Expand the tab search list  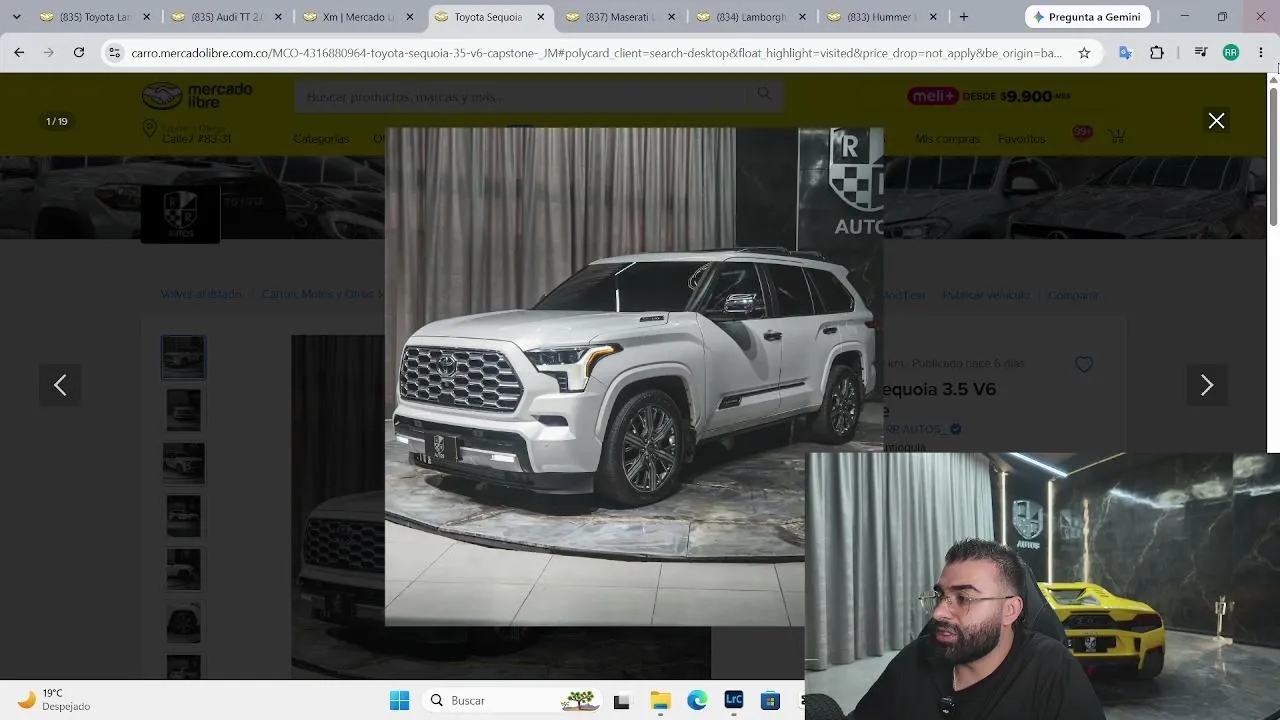point(16,17)
